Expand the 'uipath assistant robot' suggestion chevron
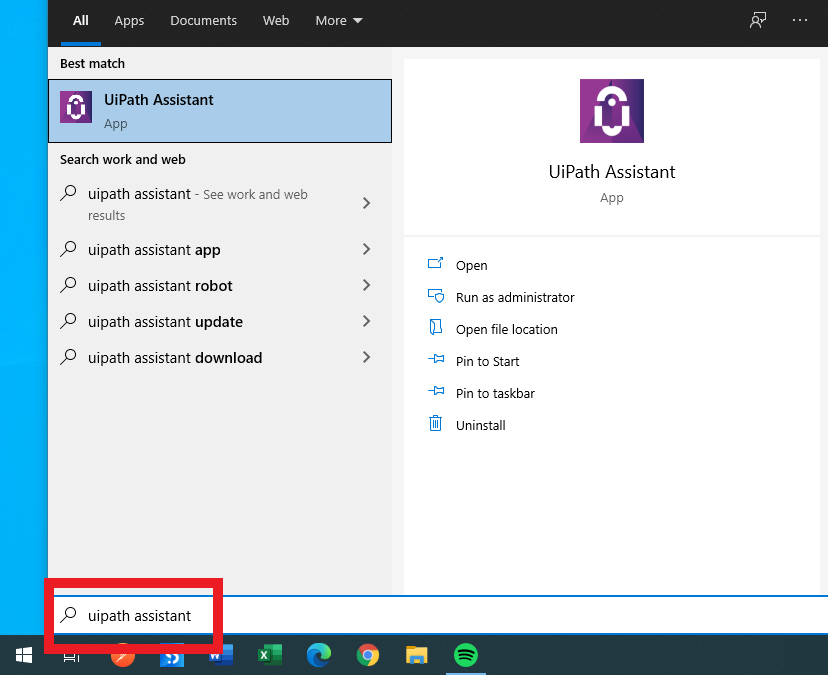 coord(366,285)
